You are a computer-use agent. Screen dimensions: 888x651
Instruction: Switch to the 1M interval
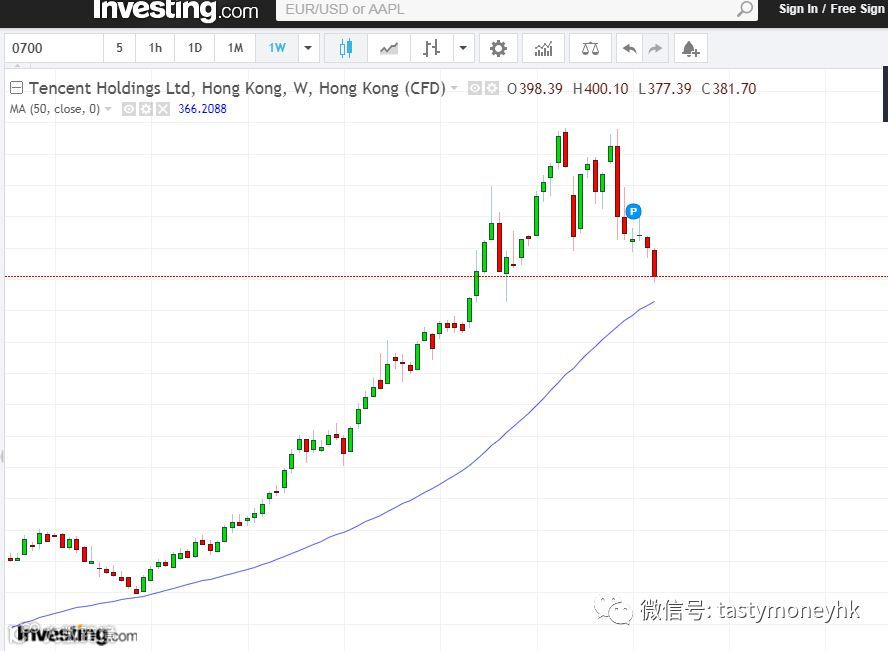tap(235, 48)
